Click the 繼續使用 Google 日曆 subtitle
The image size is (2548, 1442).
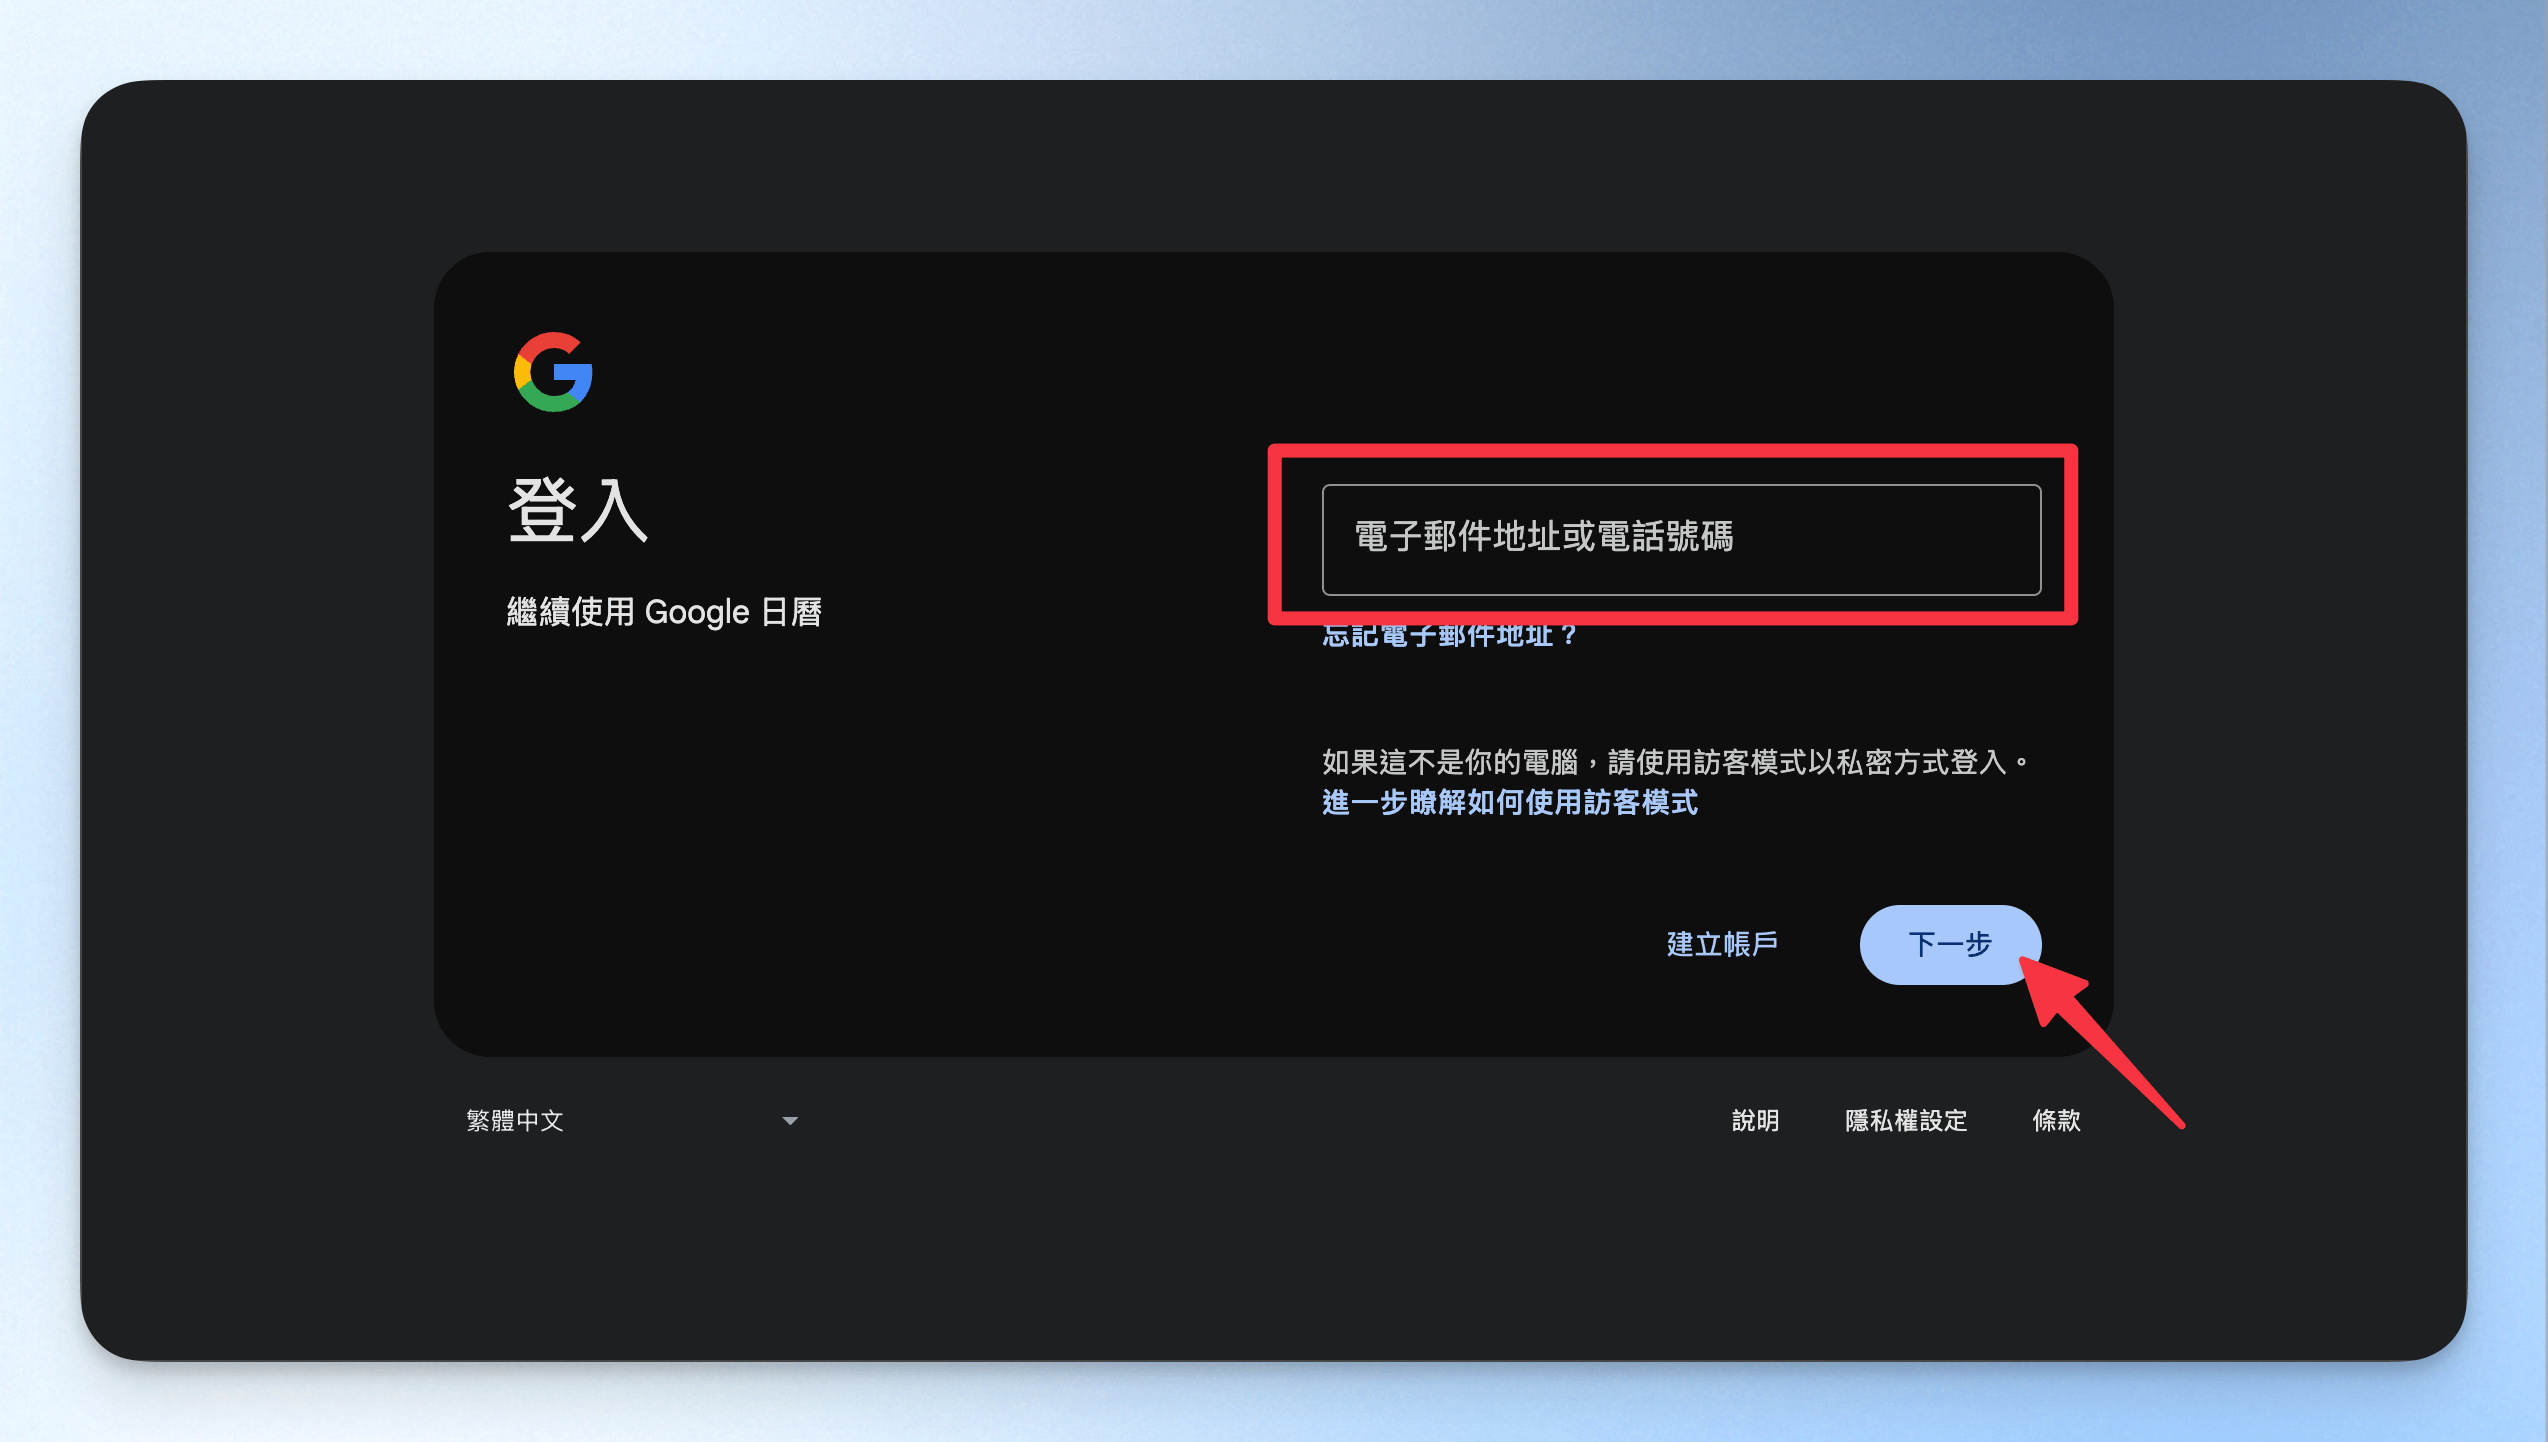663,611
